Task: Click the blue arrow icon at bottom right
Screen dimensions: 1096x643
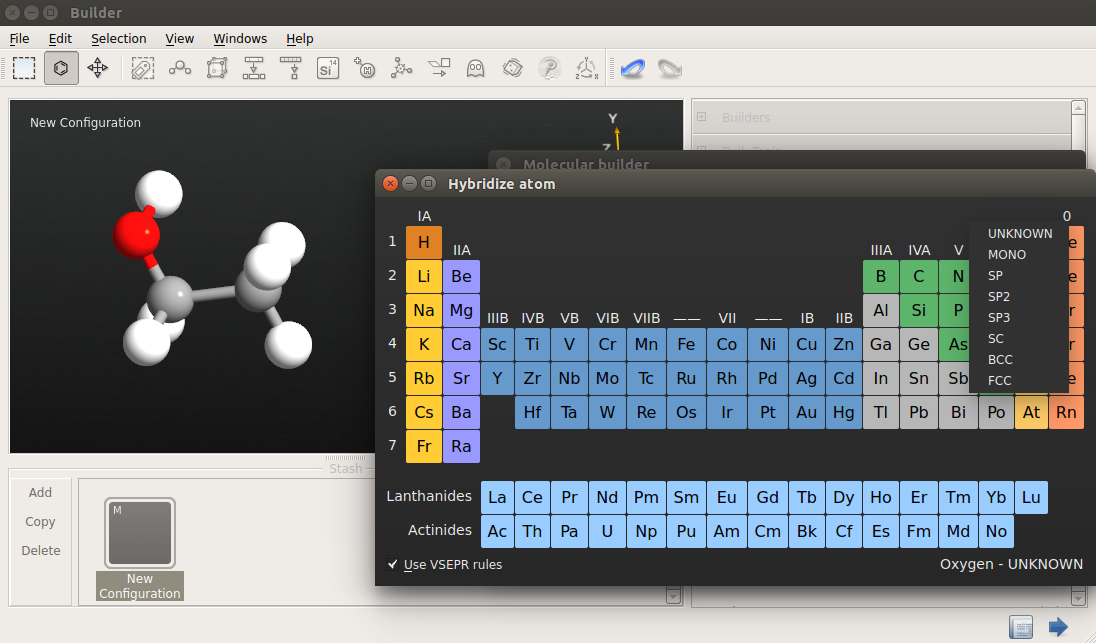Action: (x=1058, y=627)
